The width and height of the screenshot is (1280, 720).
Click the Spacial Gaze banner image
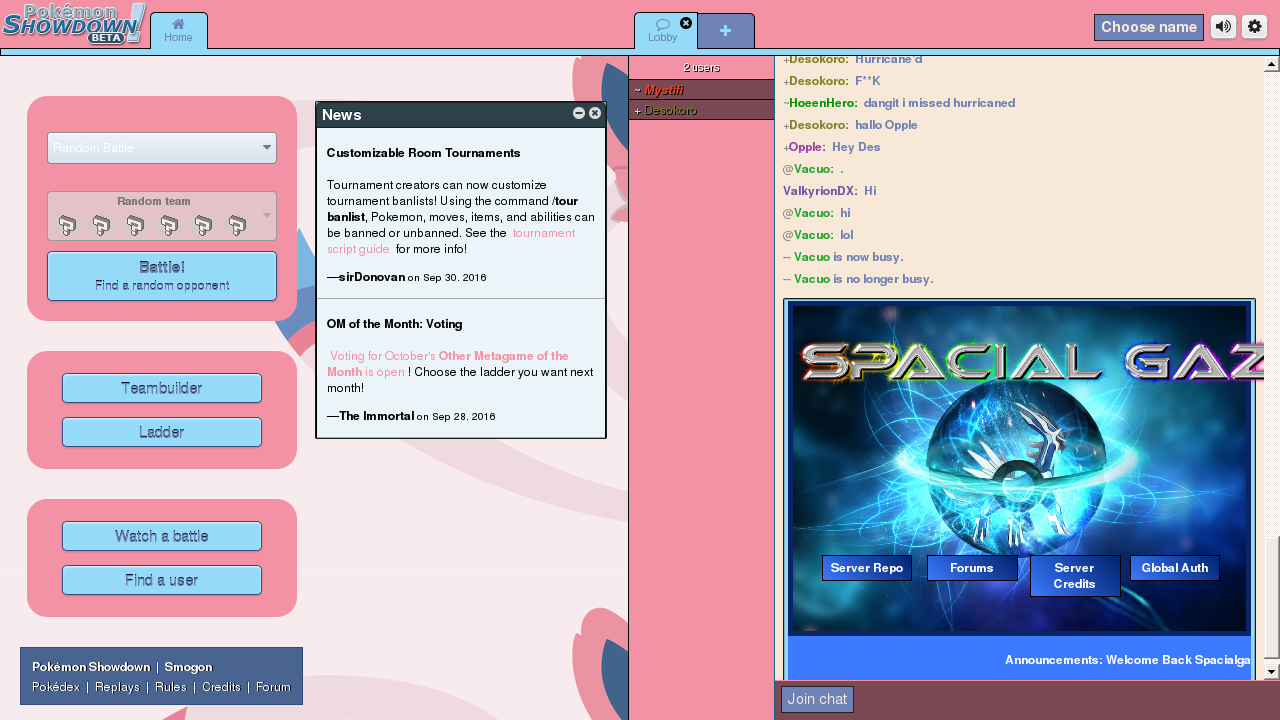(x=1020, y=468)
